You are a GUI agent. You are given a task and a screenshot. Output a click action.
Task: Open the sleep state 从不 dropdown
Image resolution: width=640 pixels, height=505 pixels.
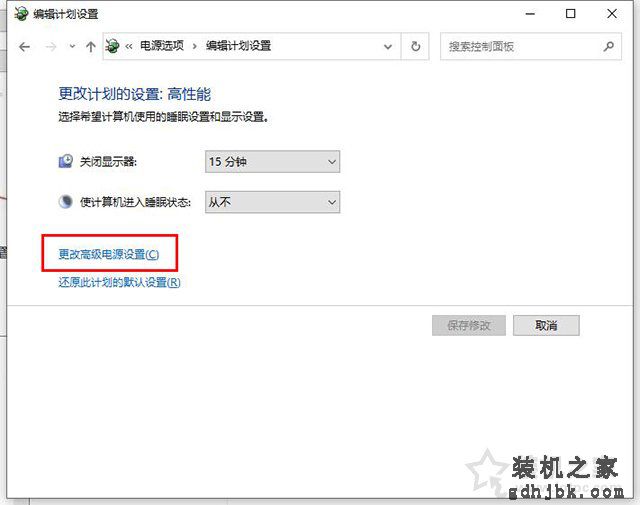272,202
